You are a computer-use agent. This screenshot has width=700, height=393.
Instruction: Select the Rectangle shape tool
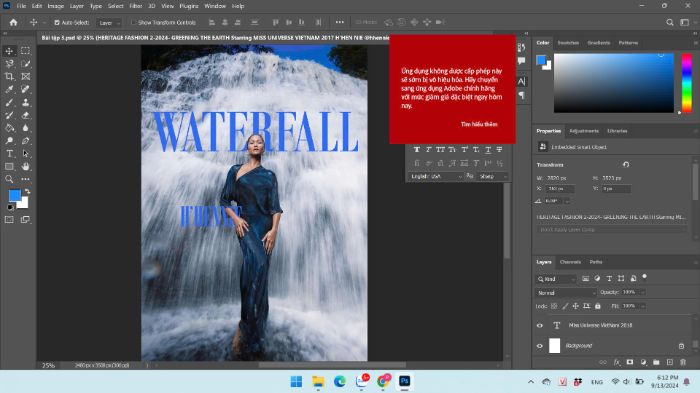pyautogui.click(x=9, y=166)
